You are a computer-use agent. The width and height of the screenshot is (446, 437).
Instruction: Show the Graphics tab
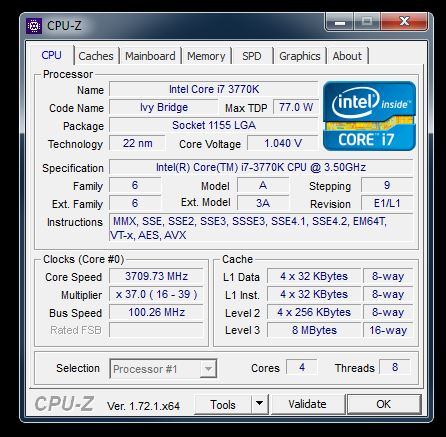(x=300, y=56)
